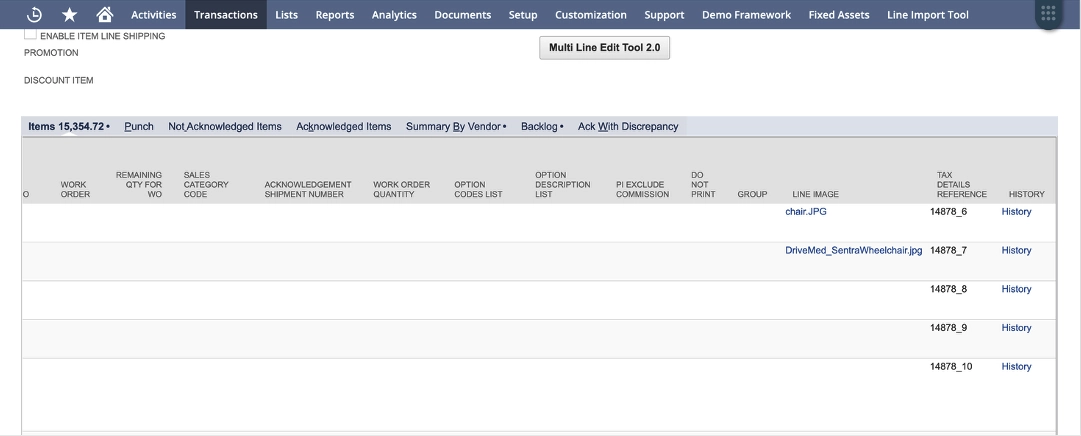Open the Customization menu
Screen dimensions: 1081x436
[x=591, y=14]
